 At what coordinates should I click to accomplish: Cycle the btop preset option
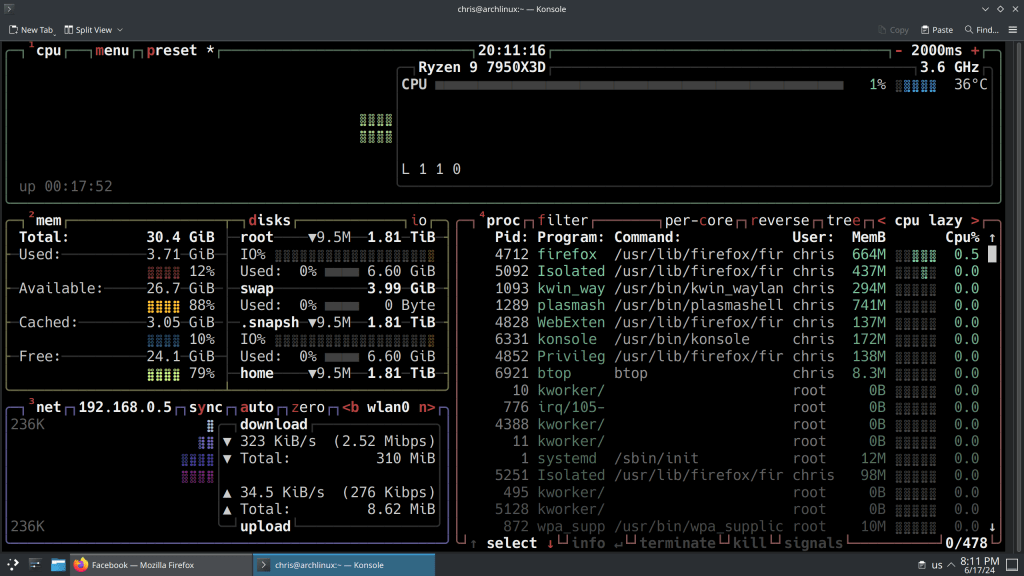click(172, 51)
